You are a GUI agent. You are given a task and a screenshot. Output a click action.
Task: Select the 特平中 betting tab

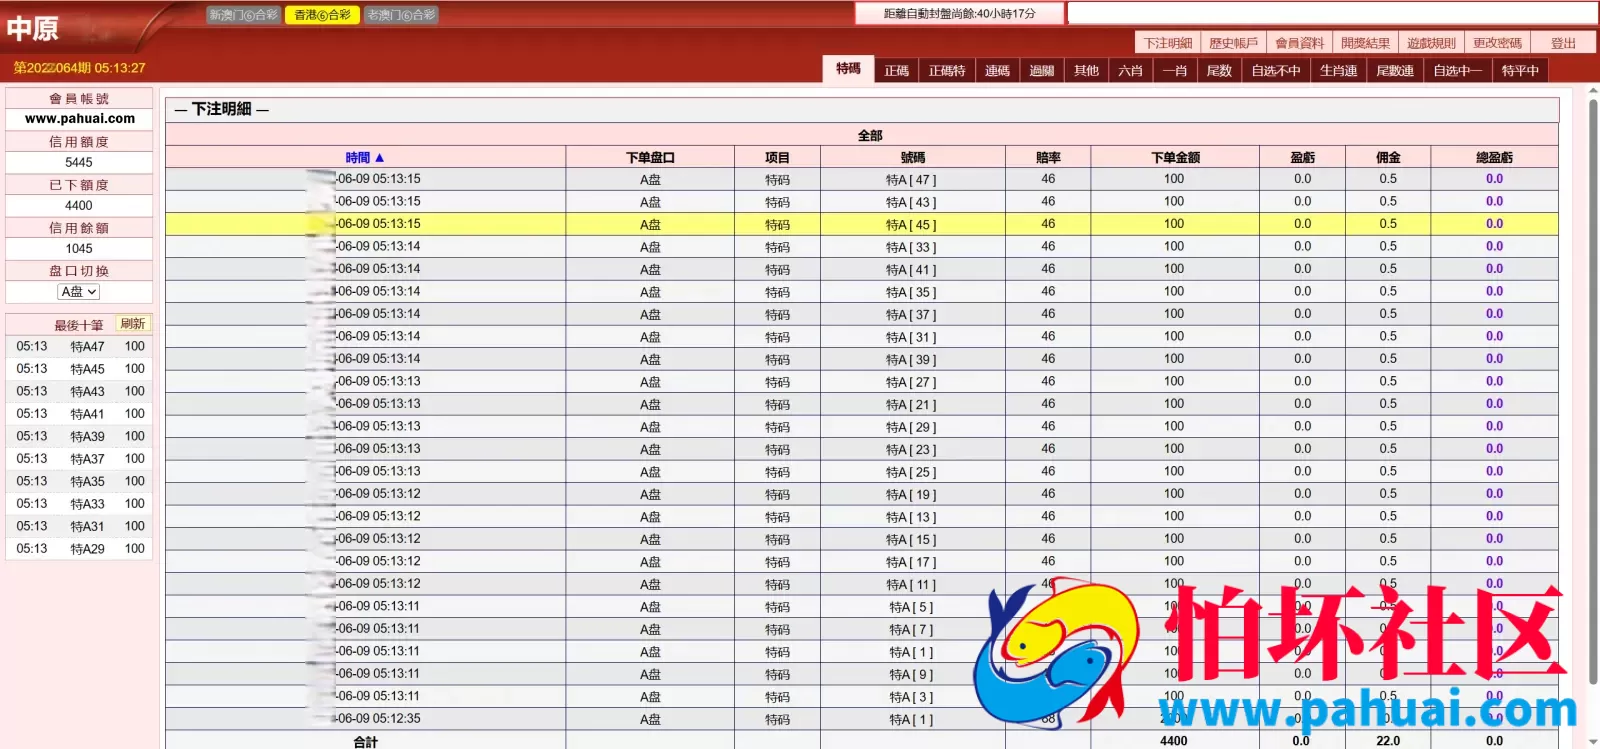point(1520,71)
